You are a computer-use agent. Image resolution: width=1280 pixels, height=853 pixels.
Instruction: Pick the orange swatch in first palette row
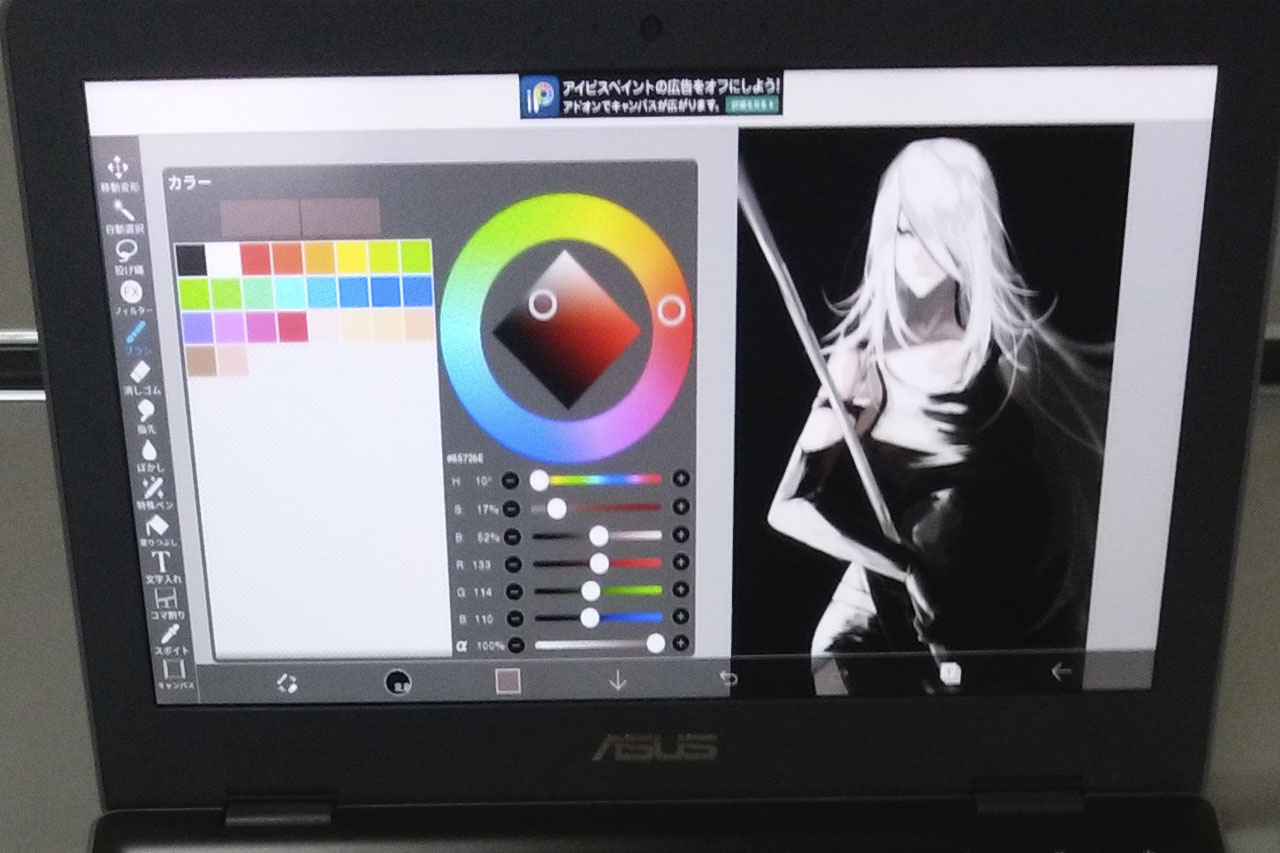[287, 259]
